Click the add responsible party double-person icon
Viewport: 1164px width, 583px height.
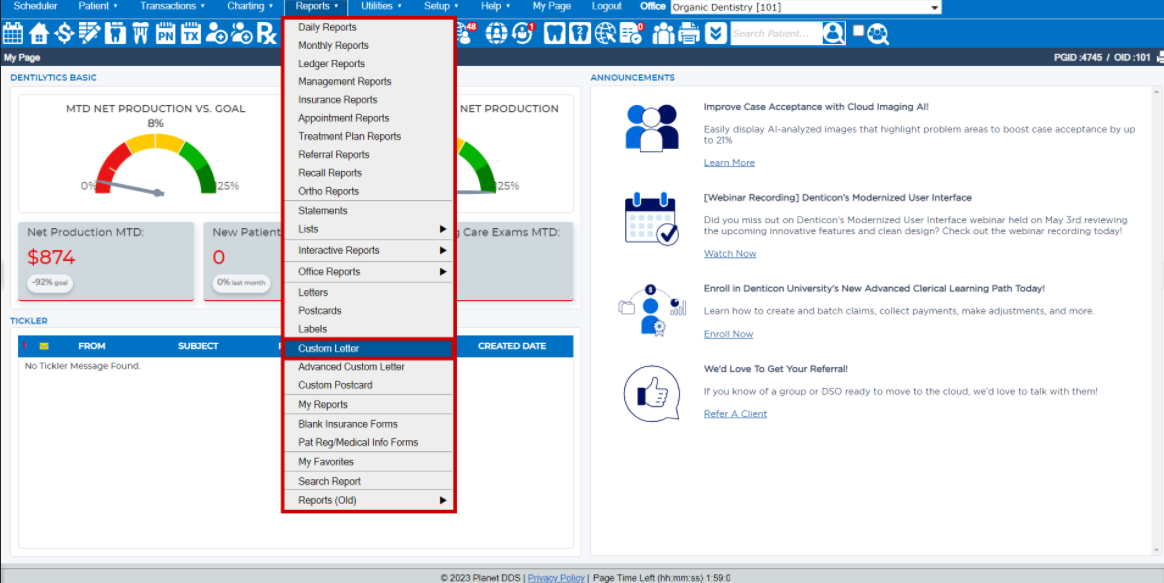point(242,33)
